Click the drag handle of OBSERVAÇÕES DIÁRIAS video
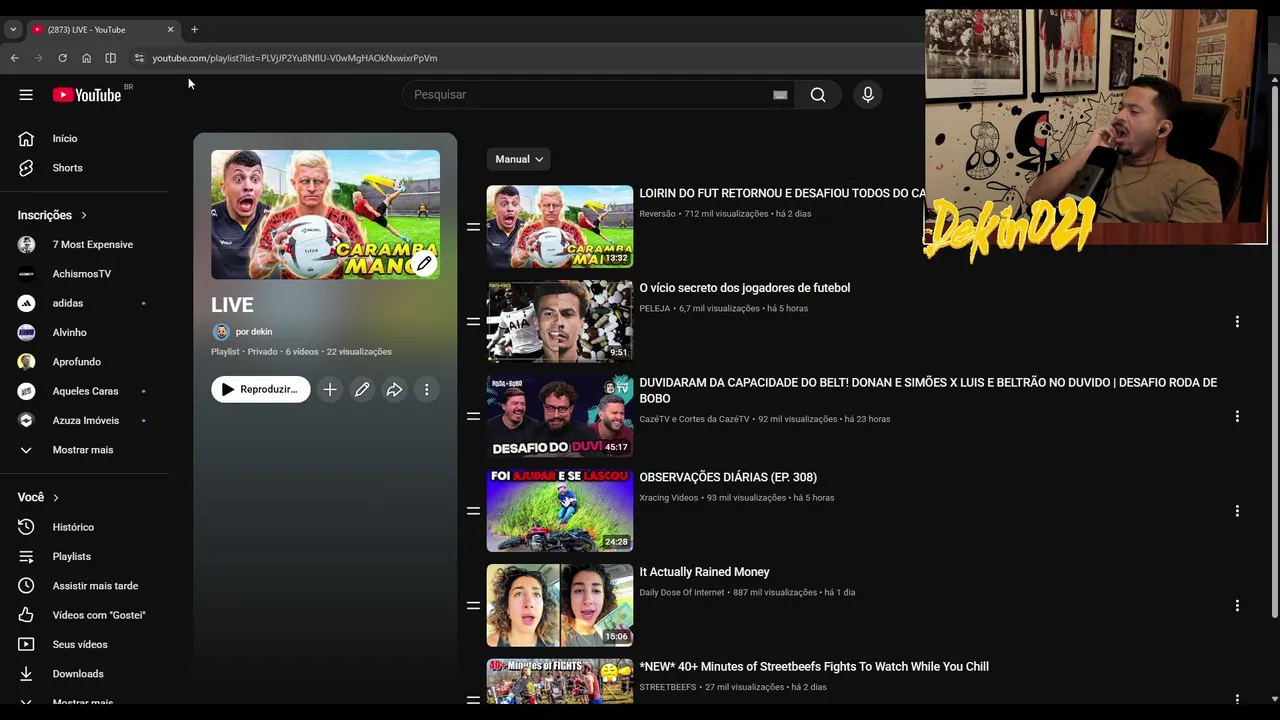The width and height of the screenshot is (1280, 720). pyautogui.click(x=473, y=511)
